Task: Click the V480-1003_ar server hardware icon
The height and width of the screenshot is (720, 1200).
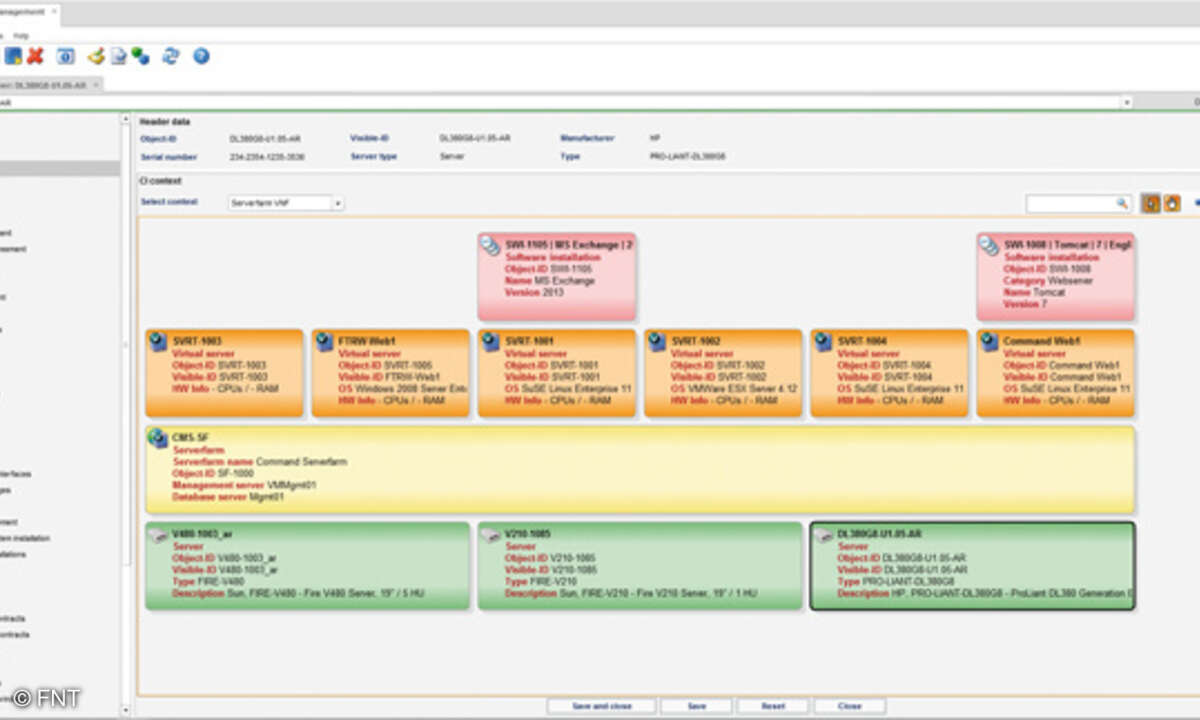Action: pyautogui.click(x=157, y=535)
